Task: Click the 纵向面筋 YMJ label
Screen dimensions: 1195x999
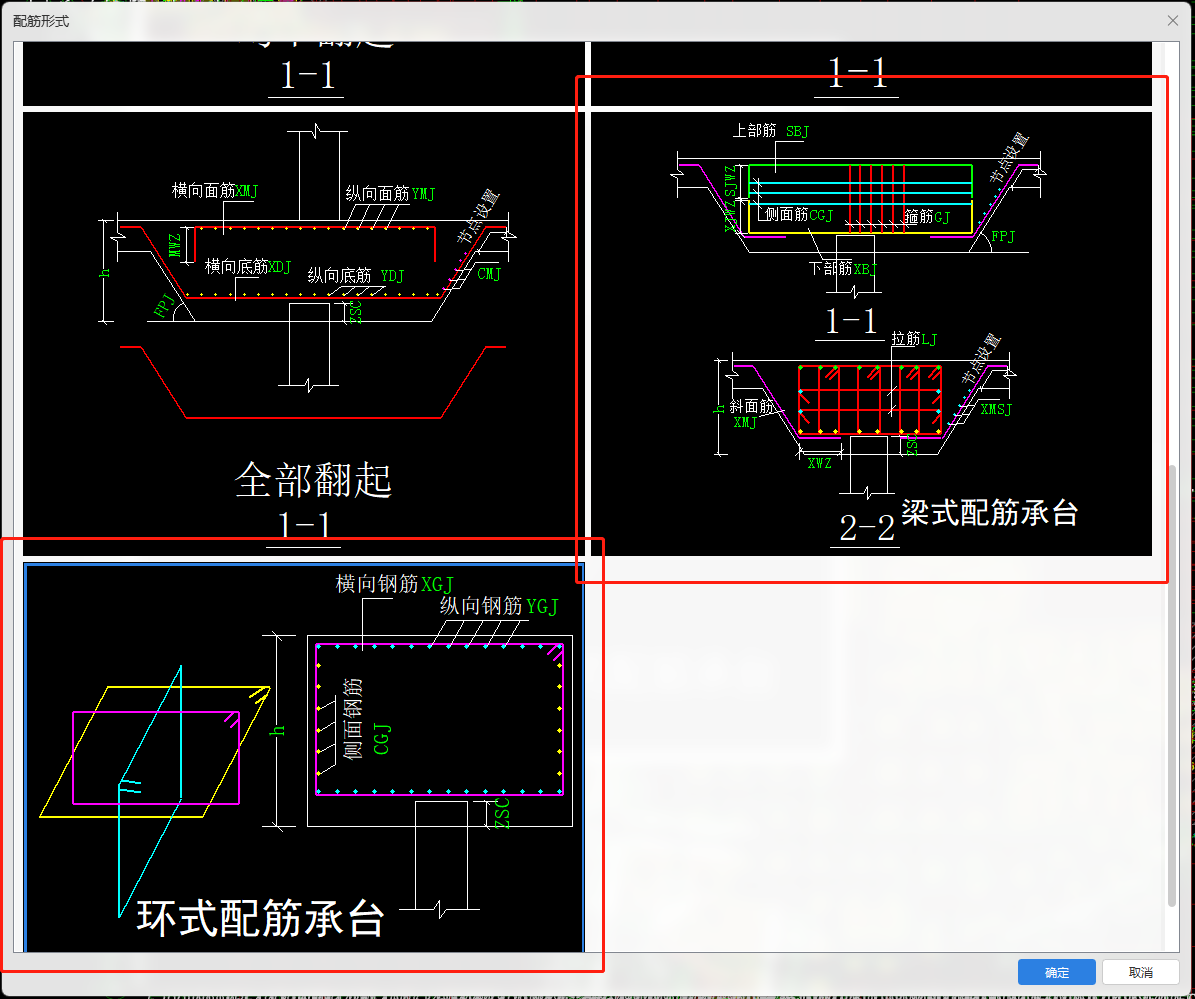Action: point(390,194)
